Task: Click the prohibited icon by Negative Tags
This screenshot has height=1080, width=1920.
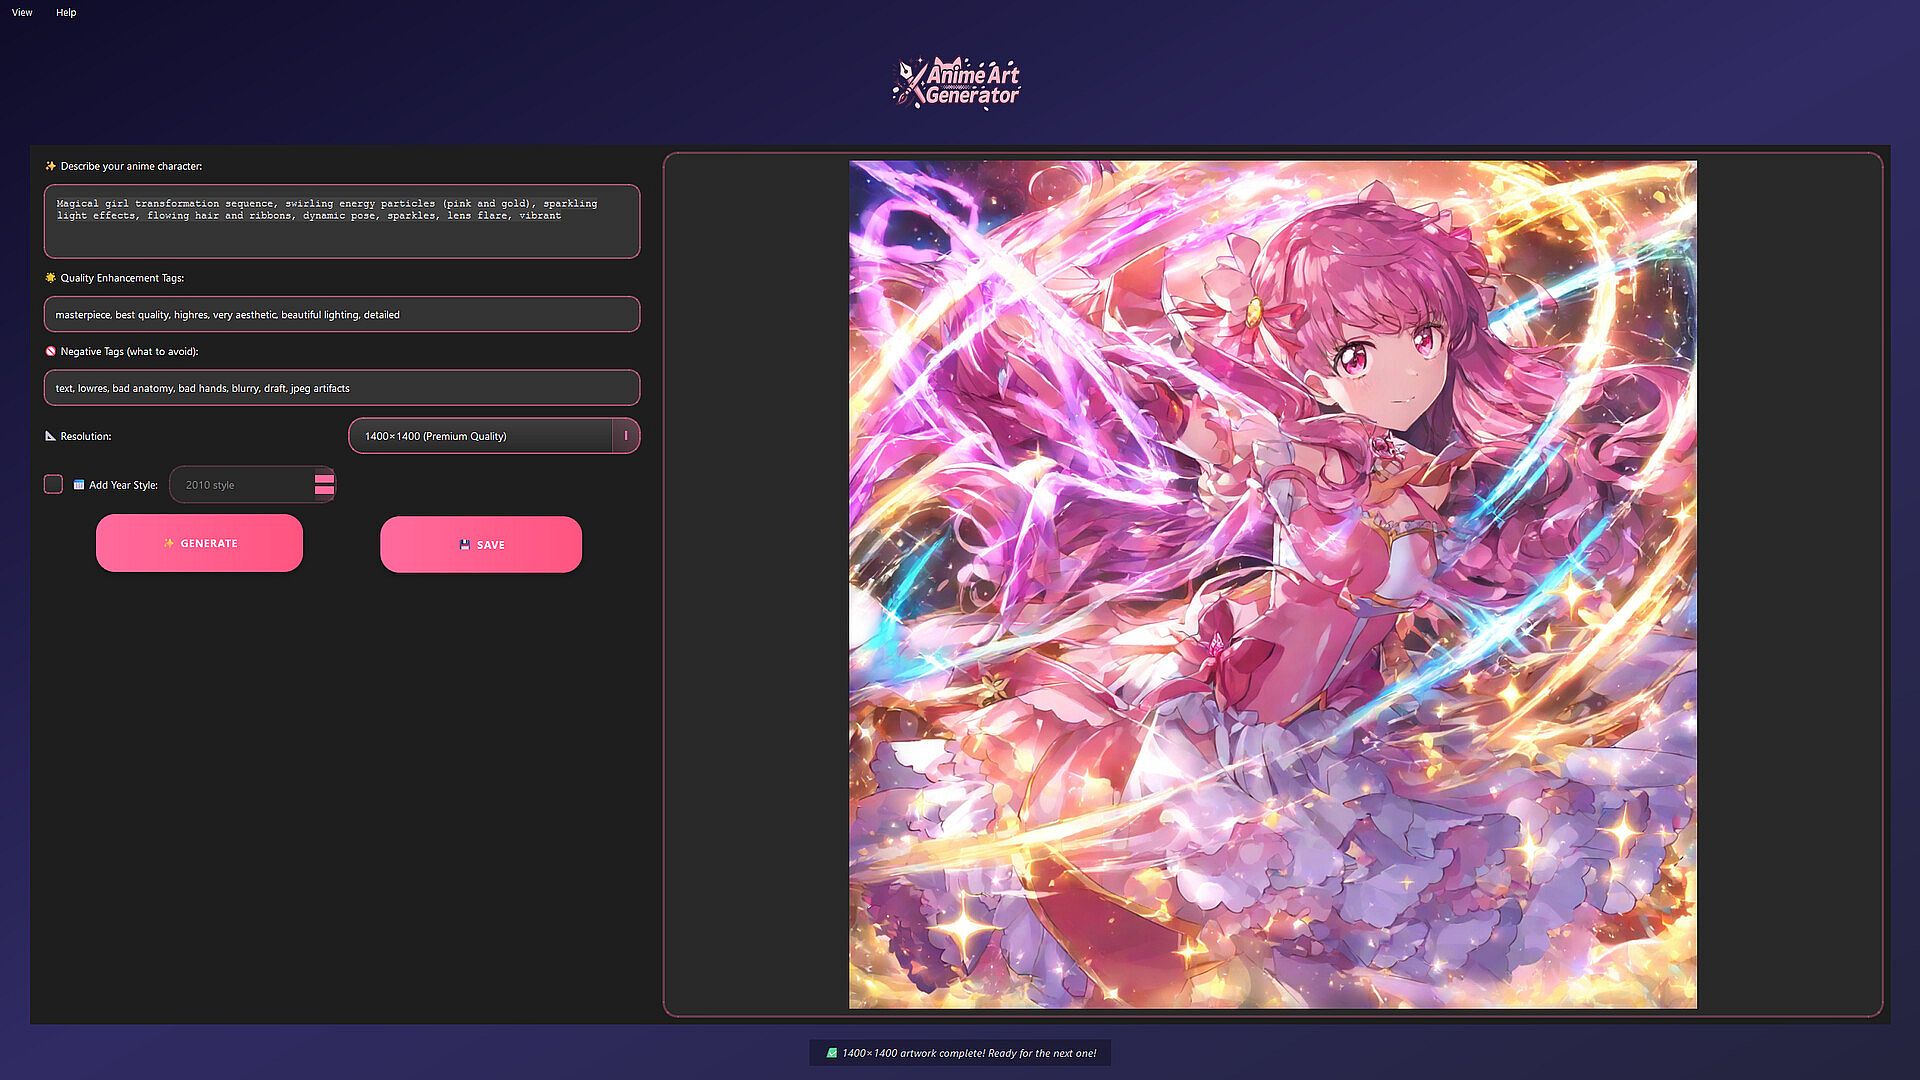Action: [x=50, y=351]
